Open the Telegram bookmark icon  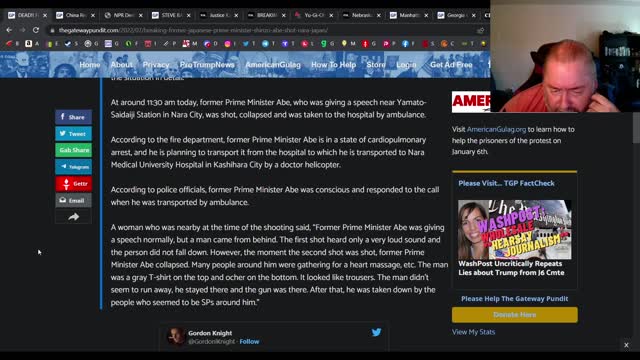(265, 43)
